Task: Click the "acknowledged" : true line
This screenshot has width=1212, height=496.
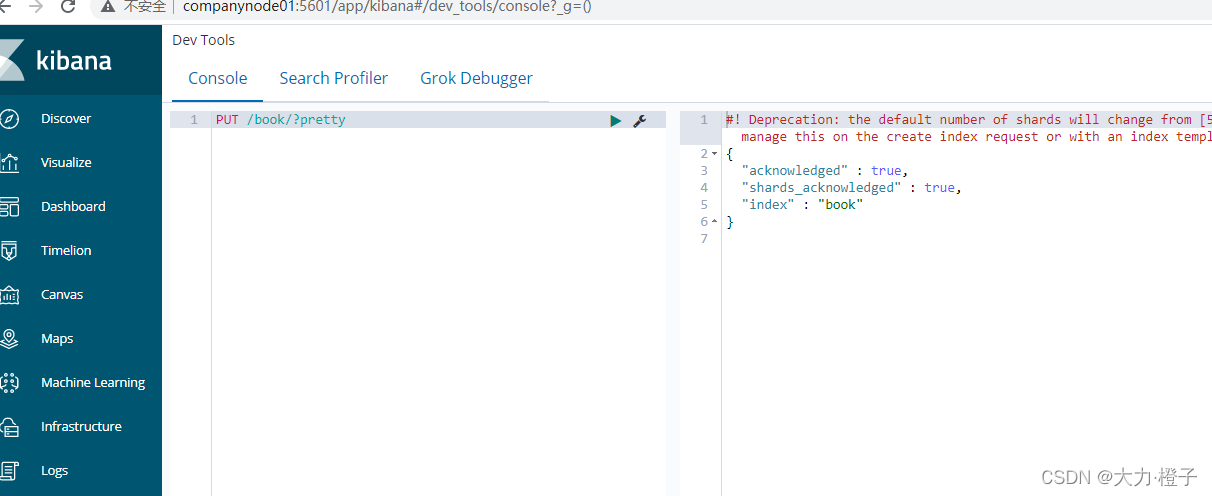Action: tap(825, 171)
